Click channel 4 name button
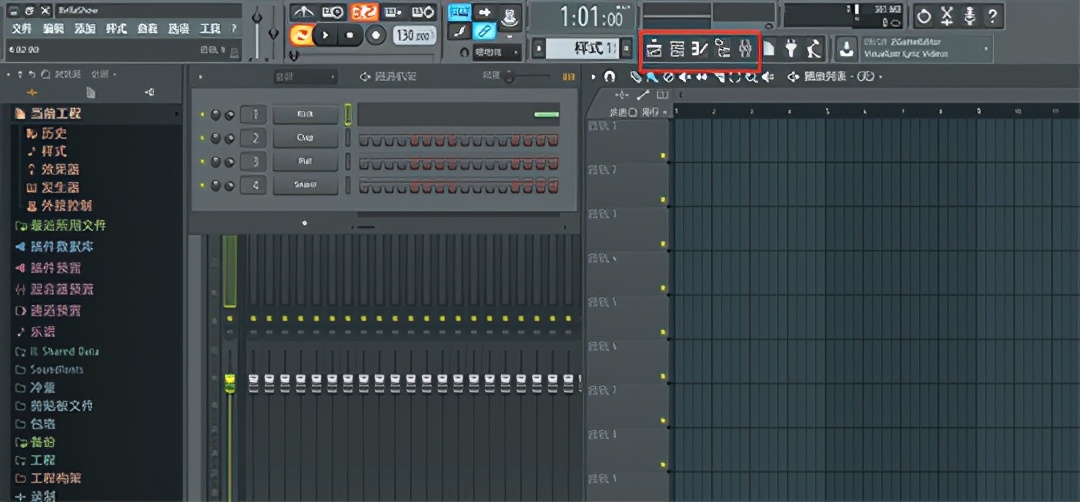 (x=305, y=185)
